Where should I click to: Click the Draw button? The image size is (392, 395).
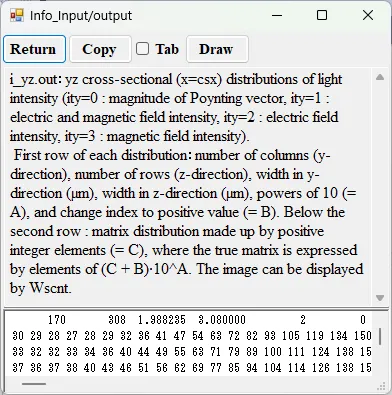point(217,49)
